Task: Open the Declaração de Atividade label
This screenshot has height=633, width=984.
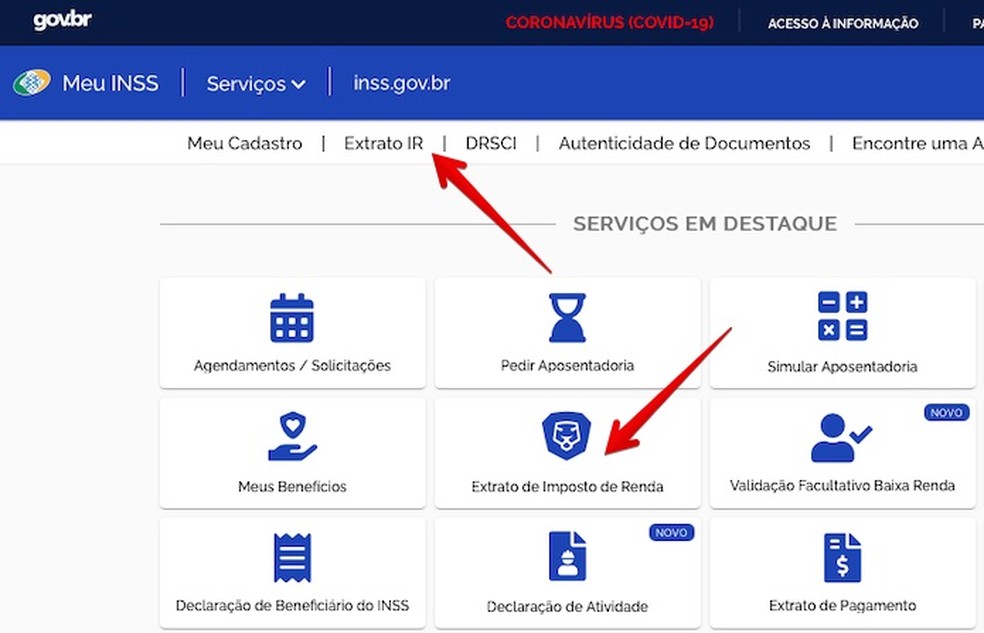Action: pos(567,607)
